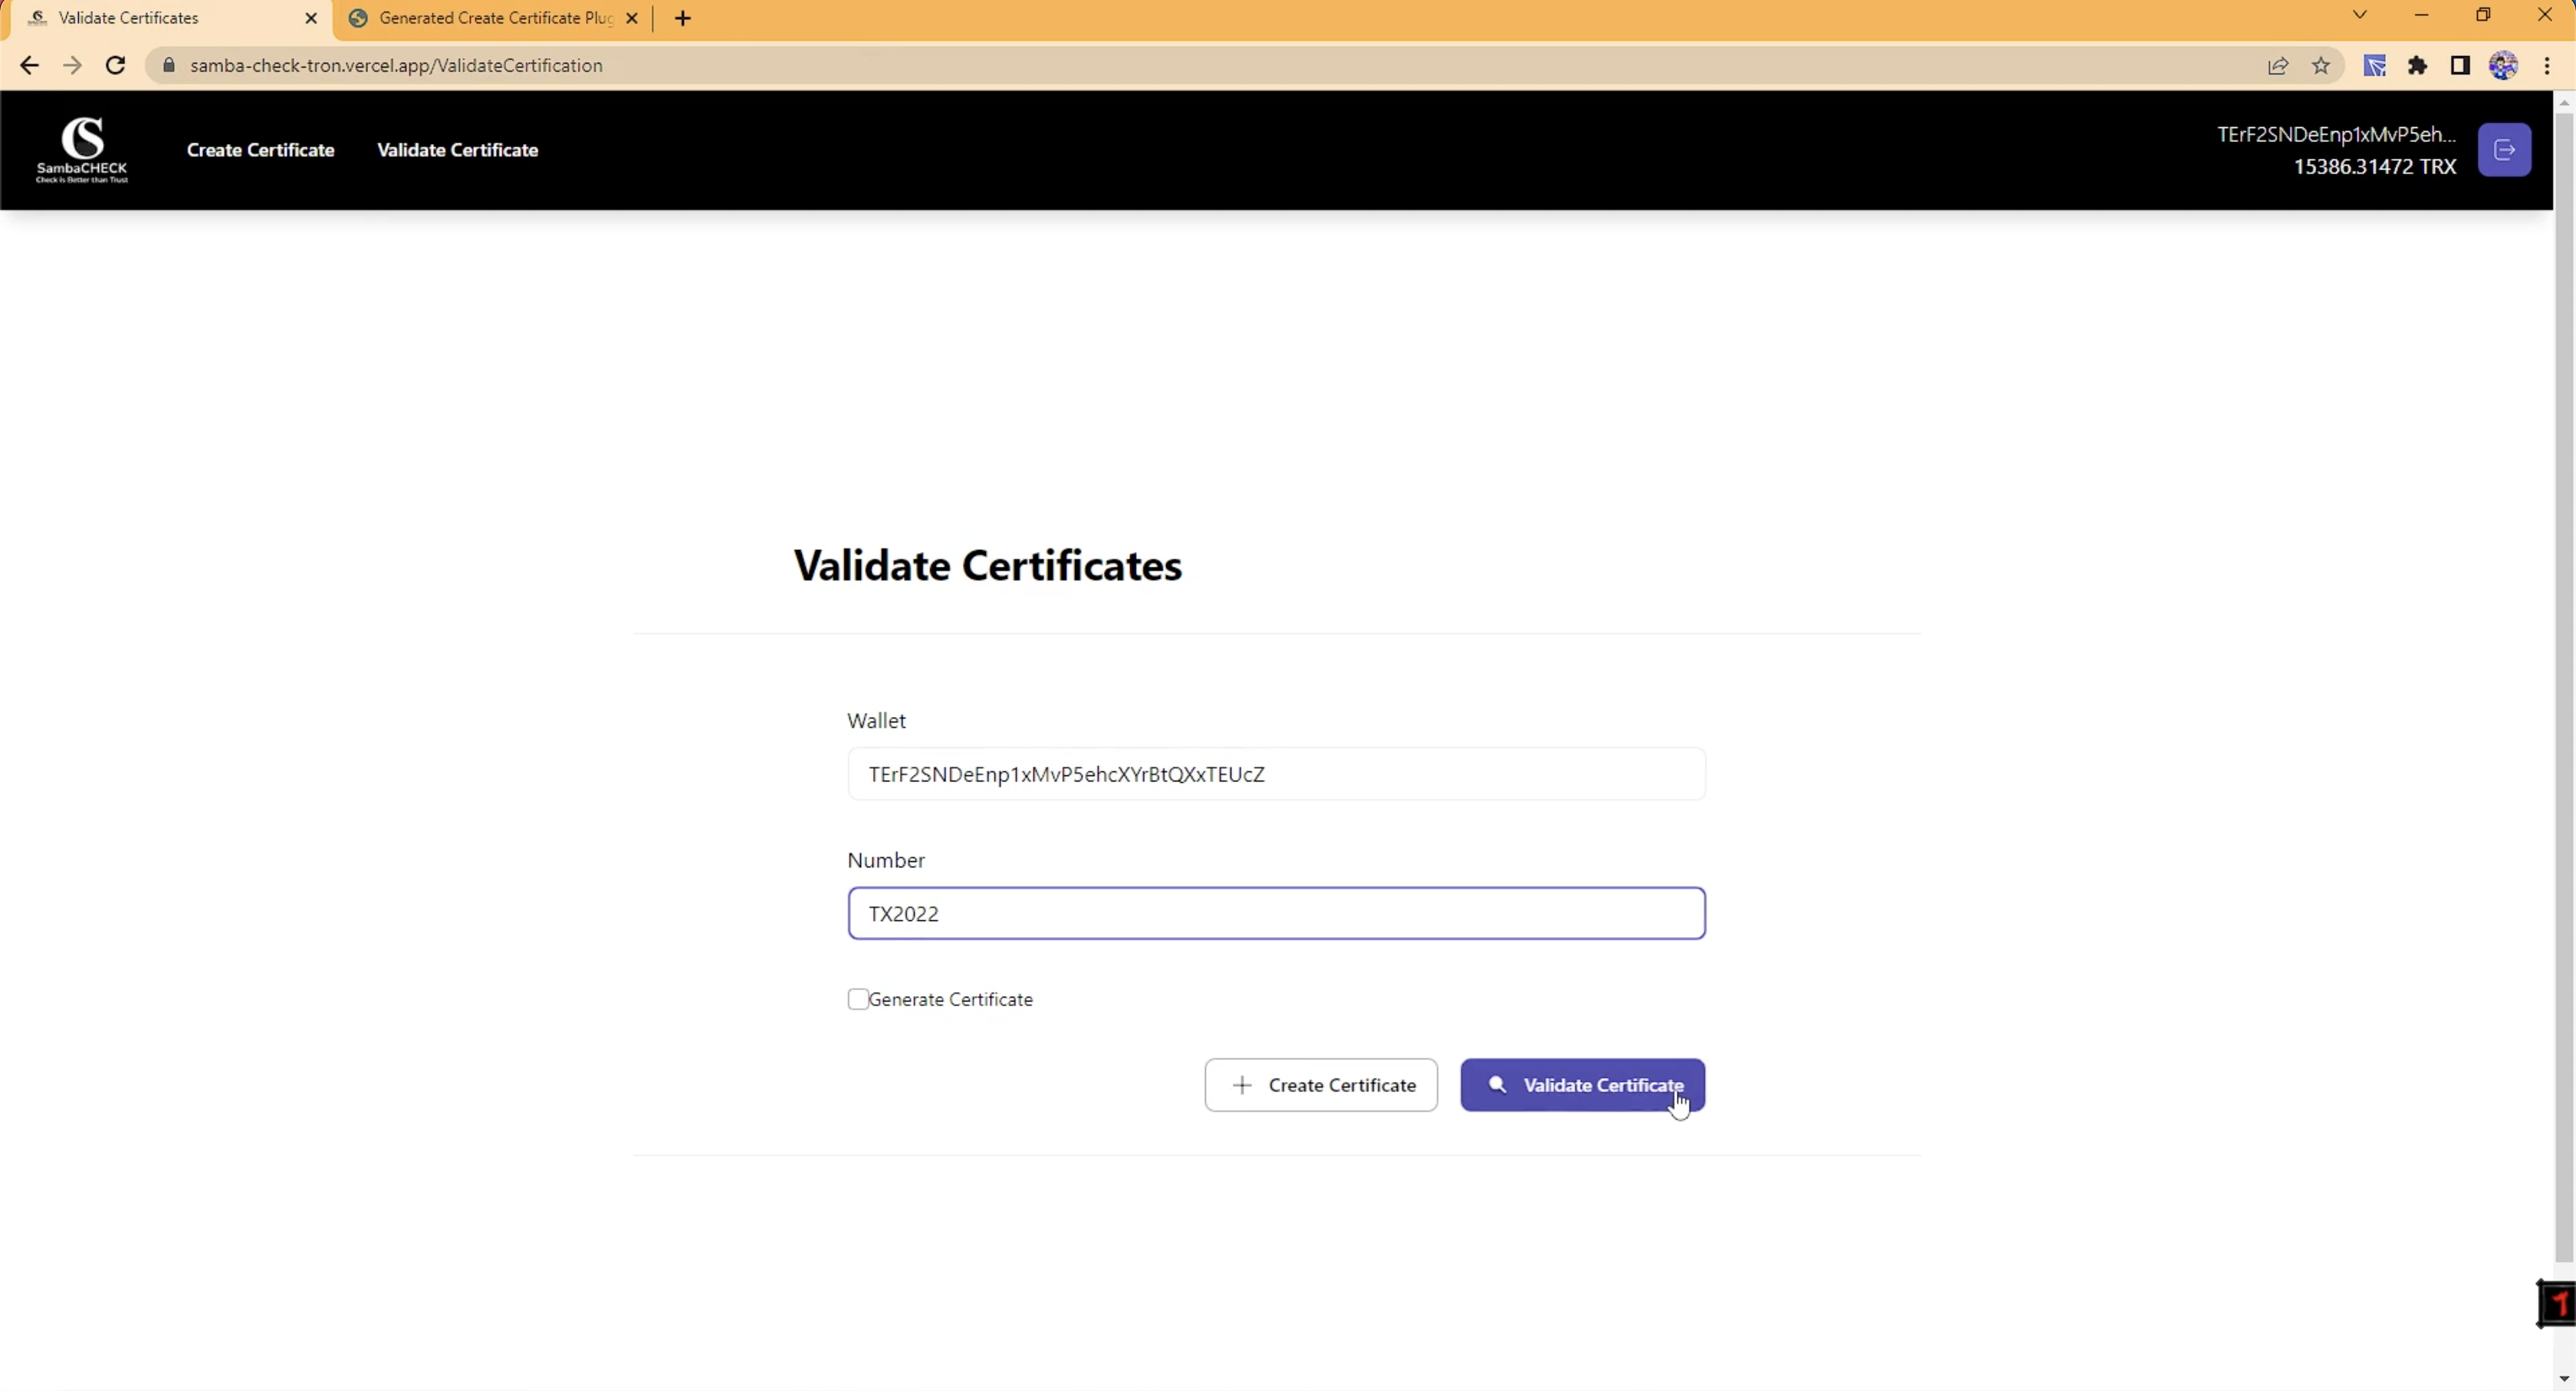2576x1391 pixels.
Task: Open the Chrome three-dot menu
Action: 2547,66
